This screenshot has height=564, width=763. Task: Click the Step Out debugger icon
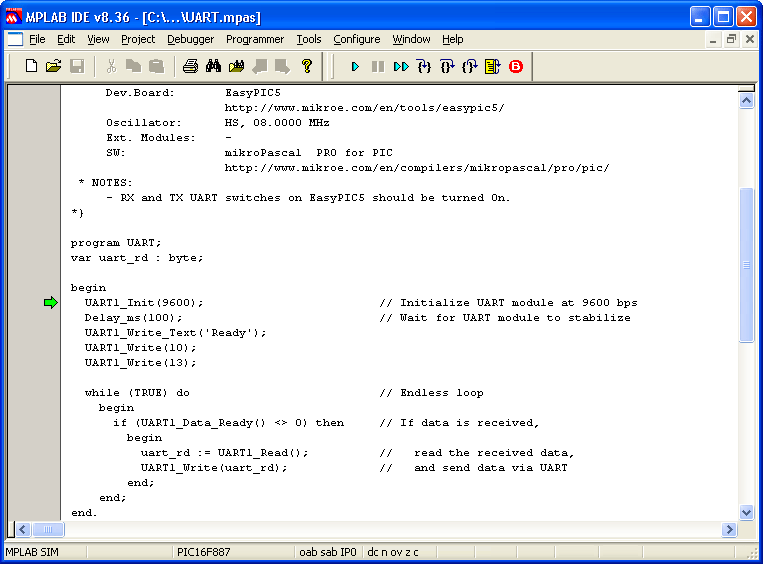(x=470, y=66)
